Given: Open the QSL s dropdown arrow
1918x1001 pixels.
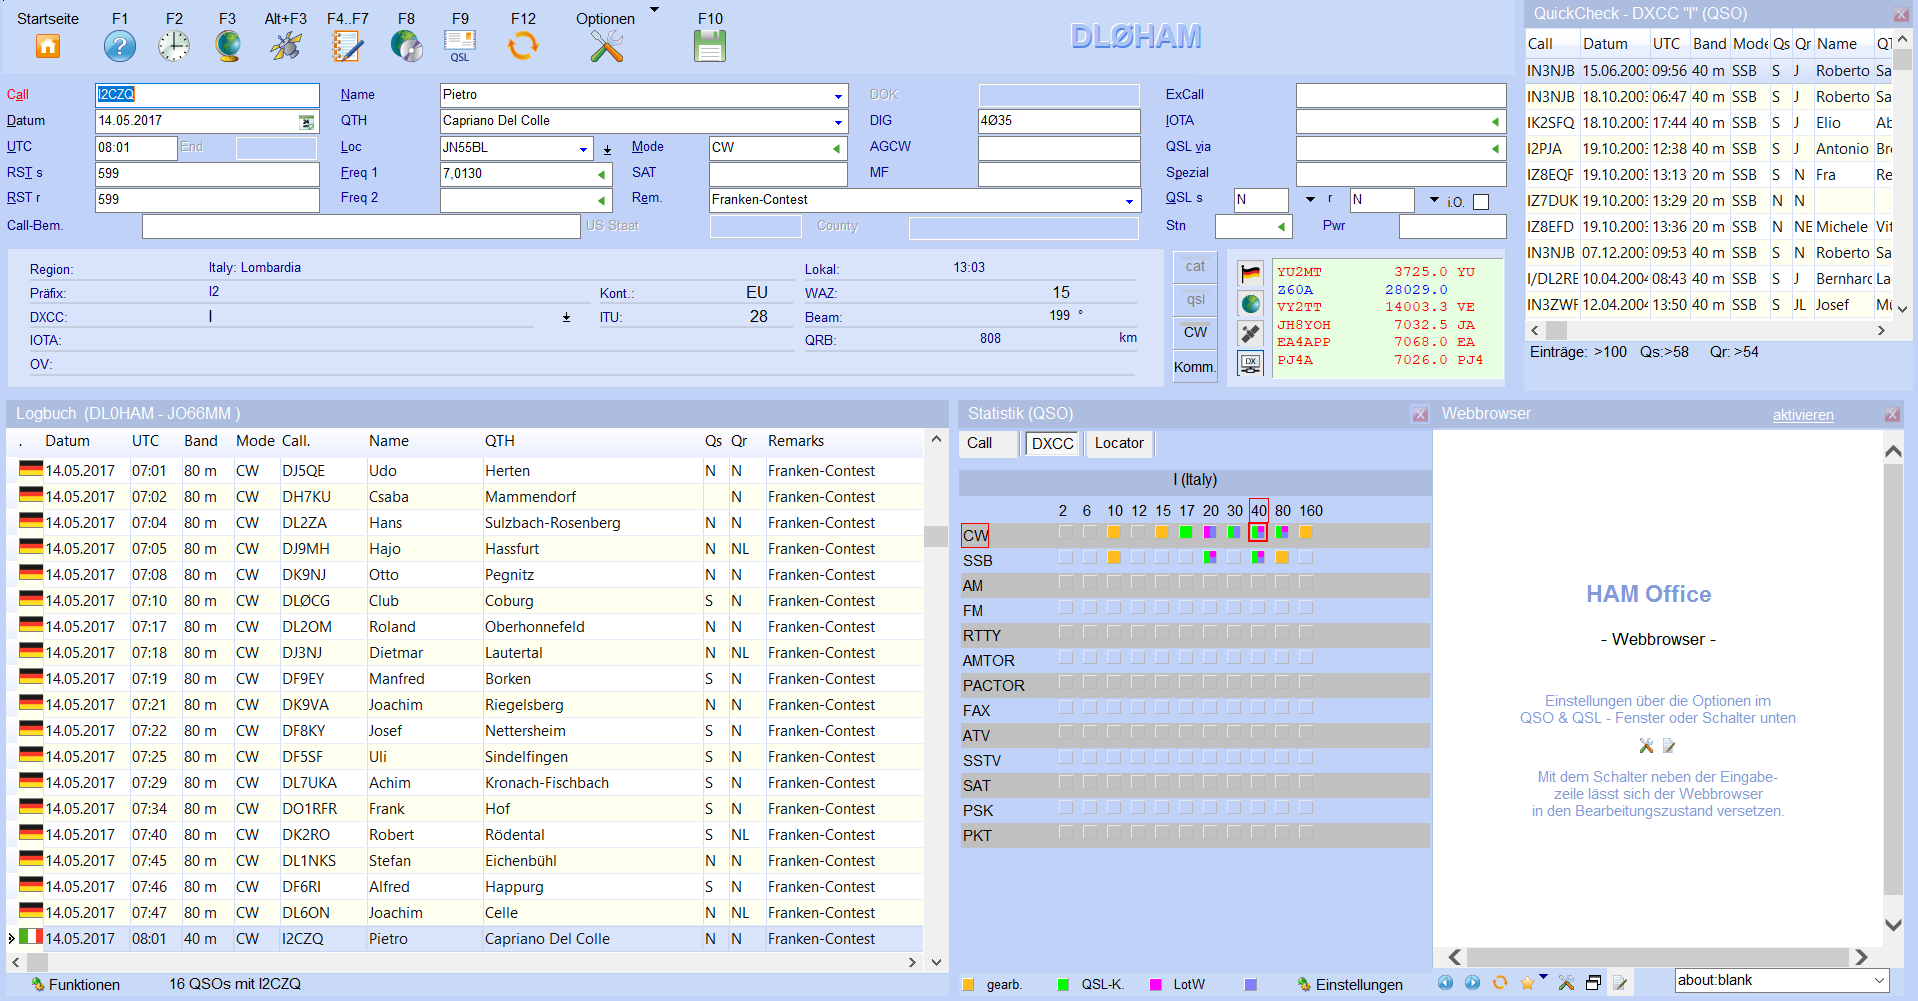Looking at the screenshot, I should click(1310, 200).
